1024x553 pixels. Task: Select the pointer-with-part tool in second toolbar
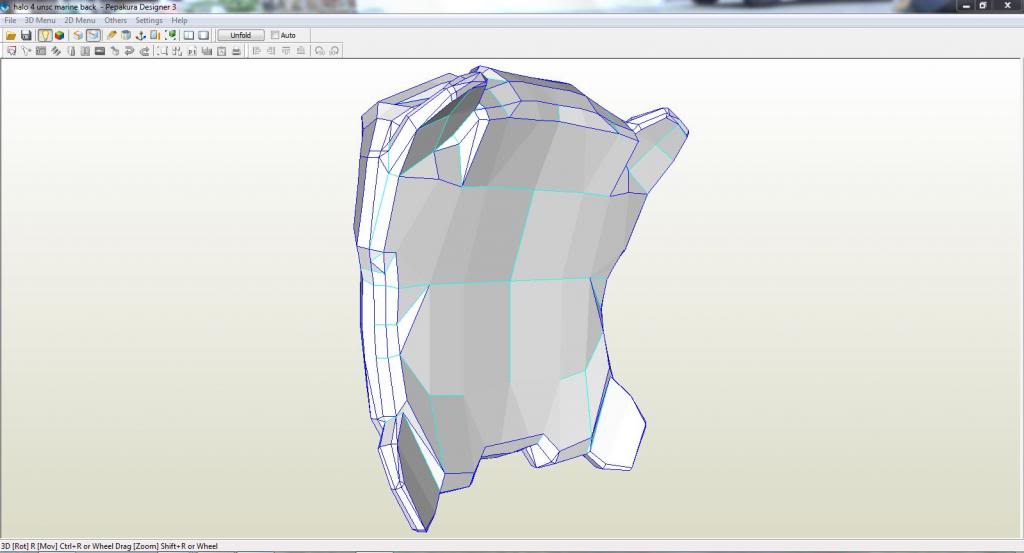(26, 51)
